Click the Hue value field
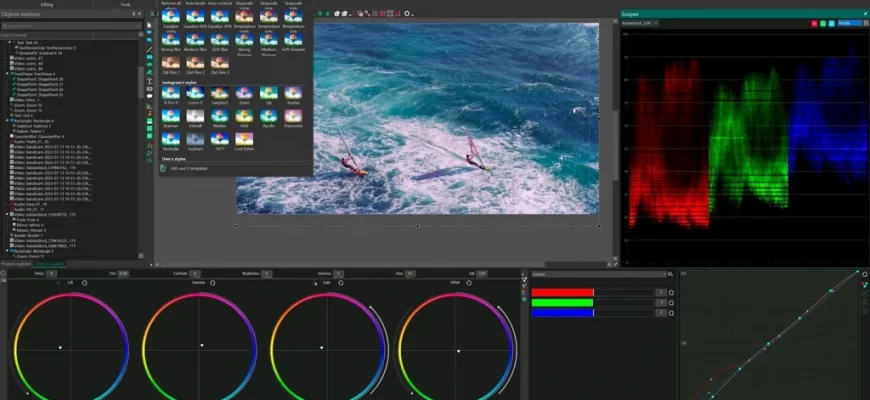Screen dimensions: 870x400 pos(410,274)
